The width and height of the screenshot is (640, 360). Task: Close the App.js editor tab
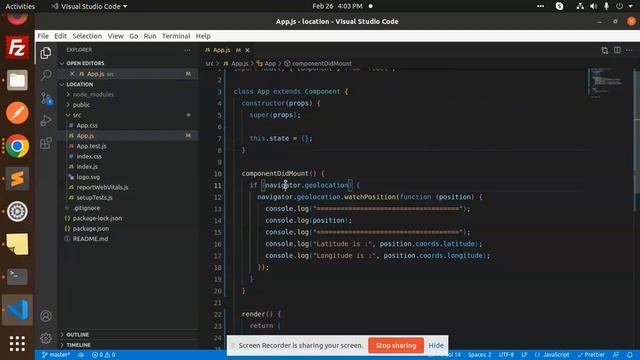coord(247,50)
